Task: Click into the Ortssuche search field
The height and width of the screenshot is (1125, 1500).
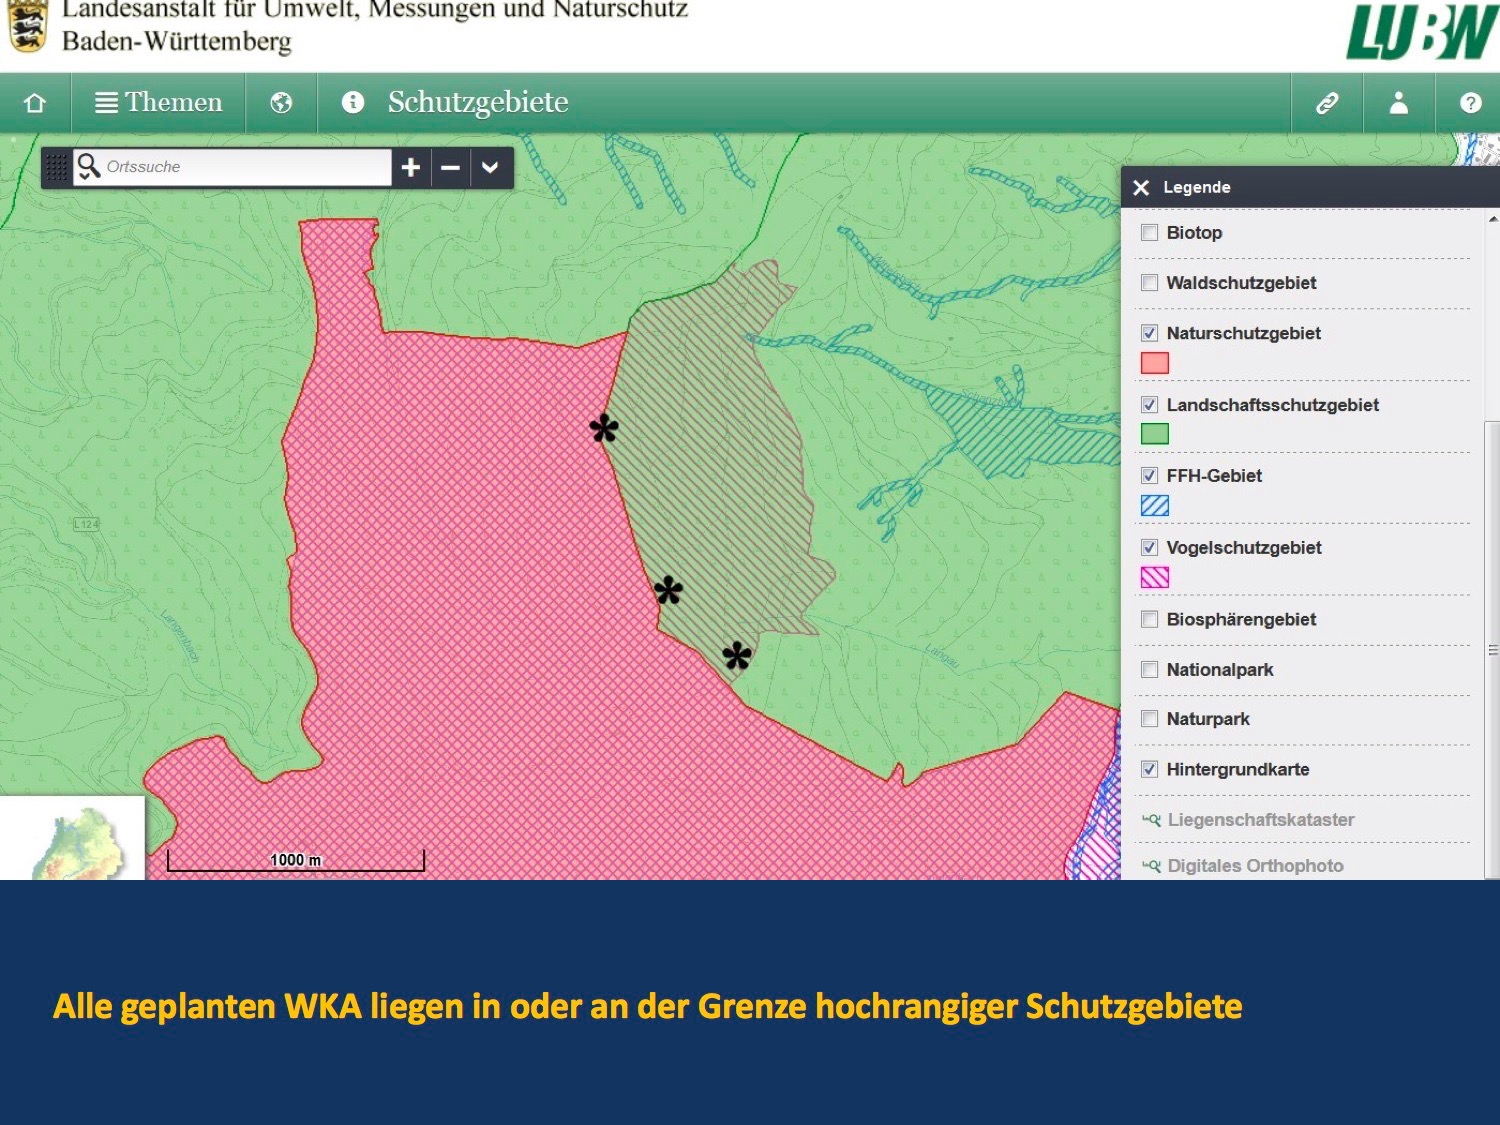Action: 243,167
